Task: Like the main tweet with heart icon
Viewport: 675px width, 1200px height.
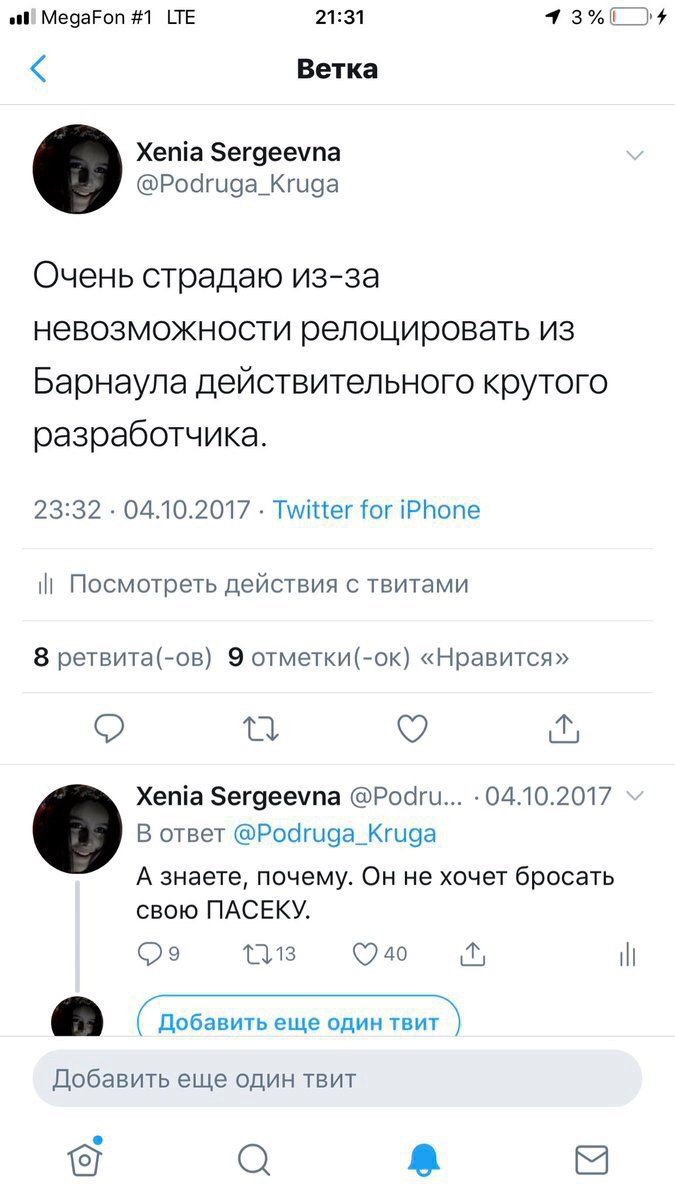Action: (412, 729)
